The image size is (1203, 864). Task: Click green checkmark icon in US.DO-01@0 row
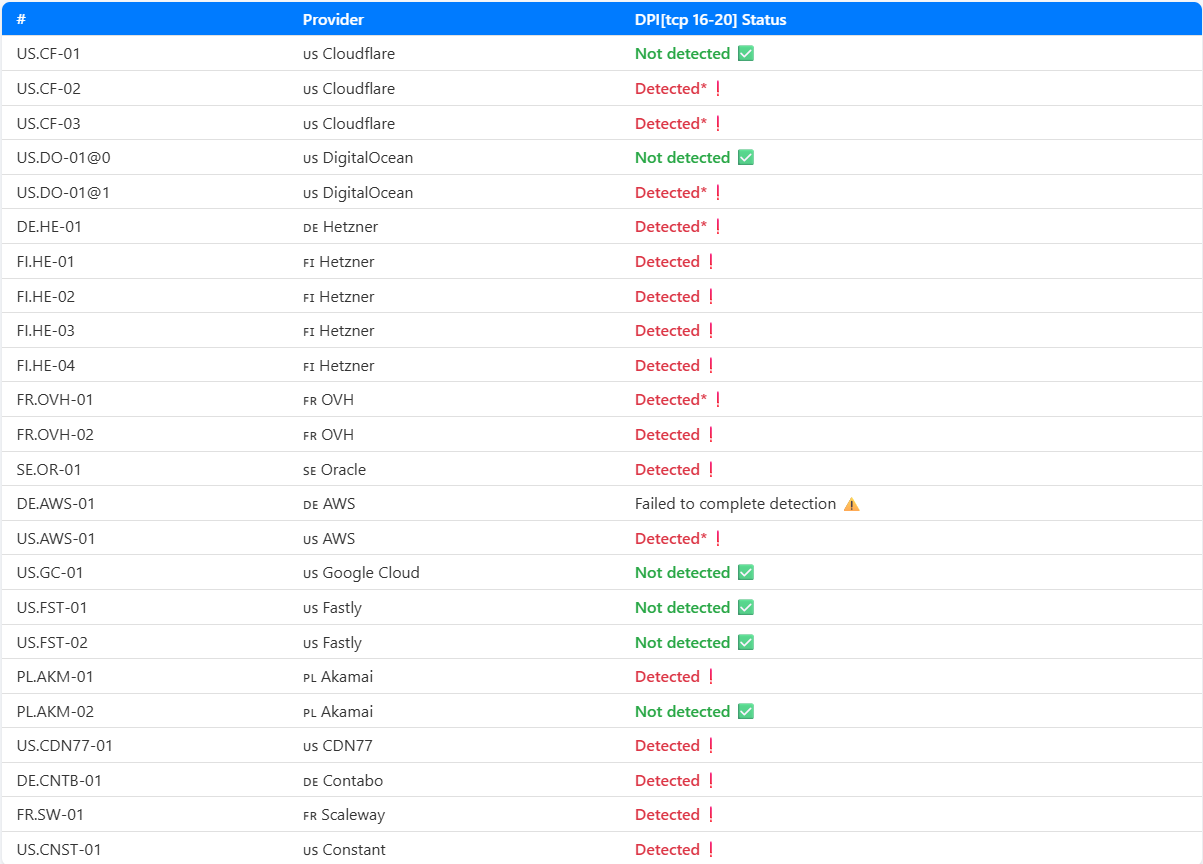click(745, 158)
